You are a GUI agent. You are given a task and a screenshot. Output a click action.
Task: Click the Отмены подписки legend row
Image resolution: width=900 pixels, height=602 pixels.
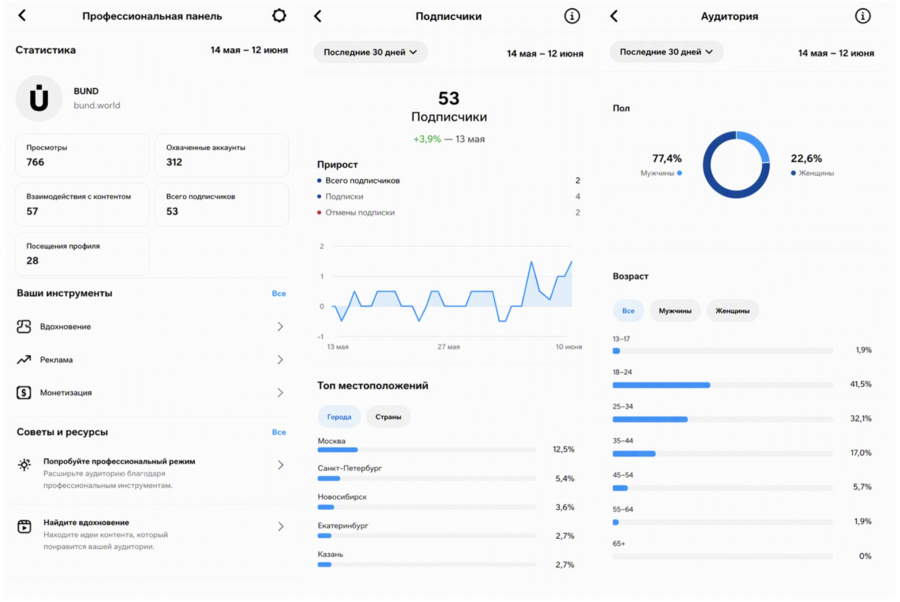tap(448, 212)
